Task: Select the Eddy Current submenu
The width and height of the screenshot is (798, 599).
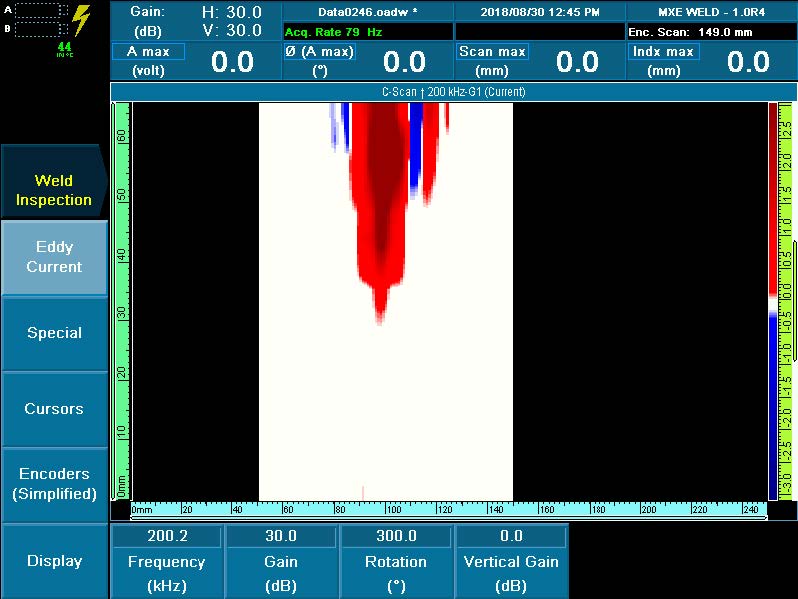Action: (x=54, y=257)
